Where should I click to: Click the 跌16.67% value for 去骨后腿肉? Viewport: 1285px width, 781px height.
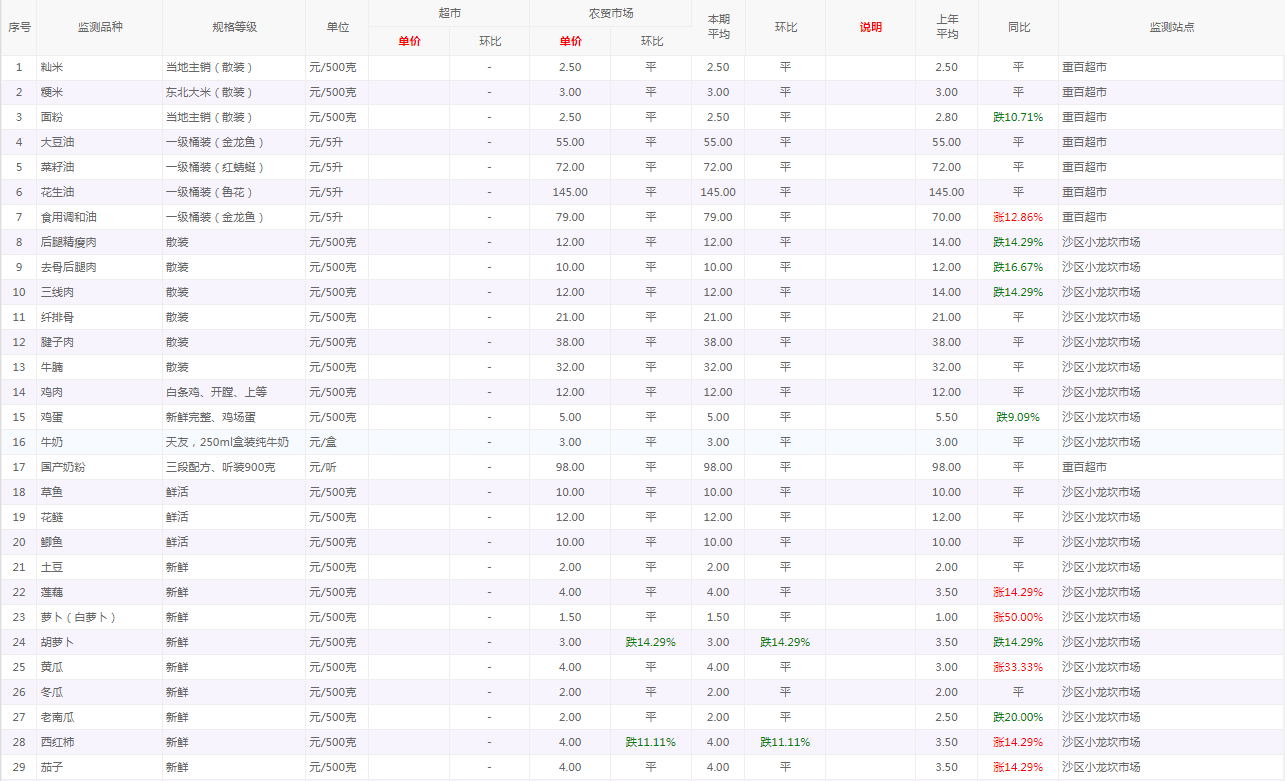pyautogui.click(x=1018, y=267)
